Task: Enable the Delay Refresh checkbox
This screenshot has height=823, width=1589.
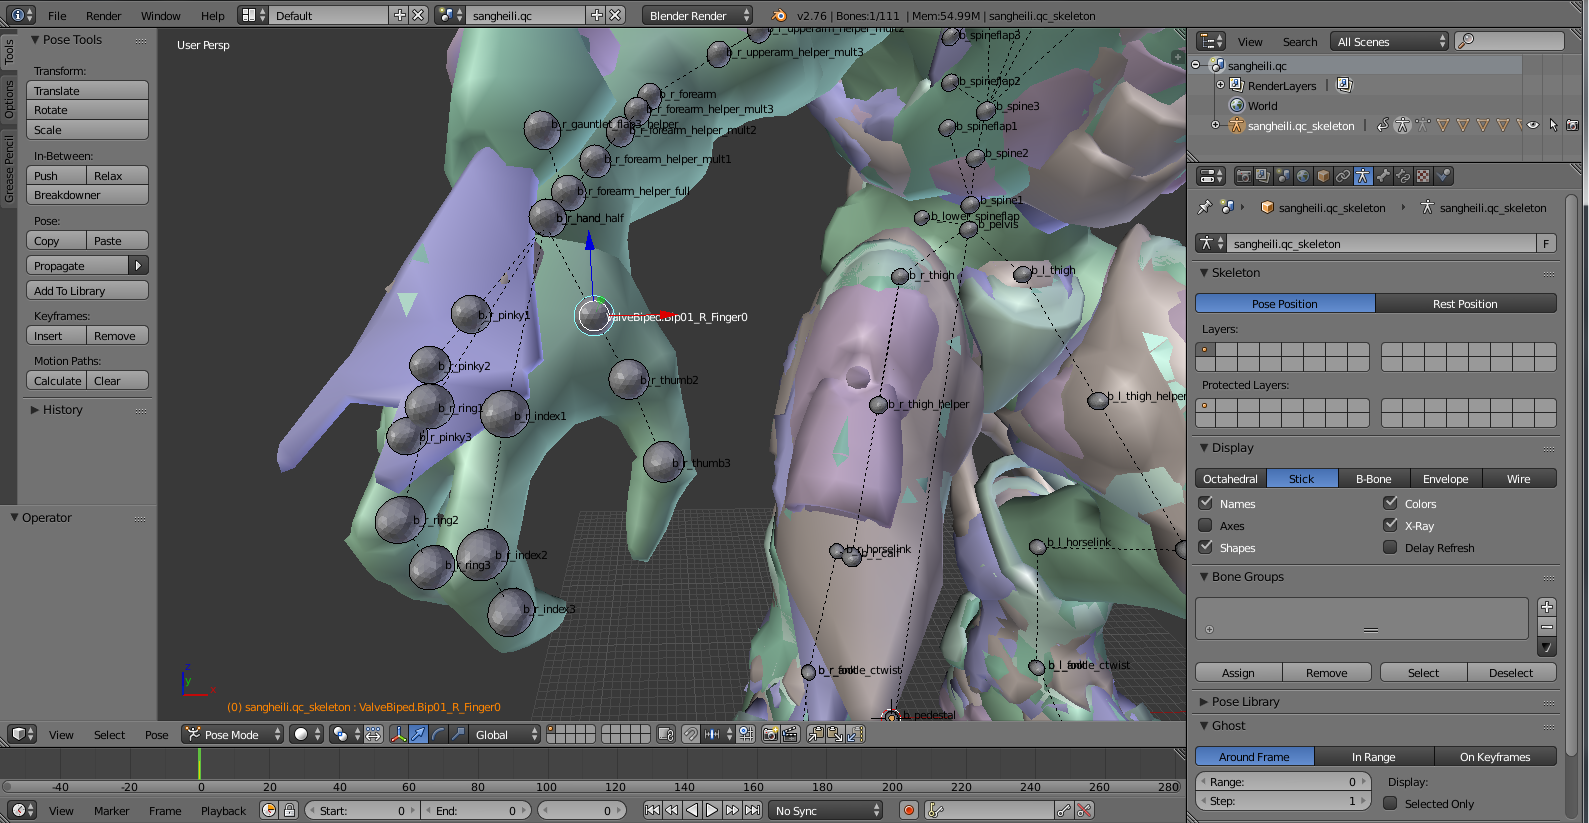Action: point(1390,547)
